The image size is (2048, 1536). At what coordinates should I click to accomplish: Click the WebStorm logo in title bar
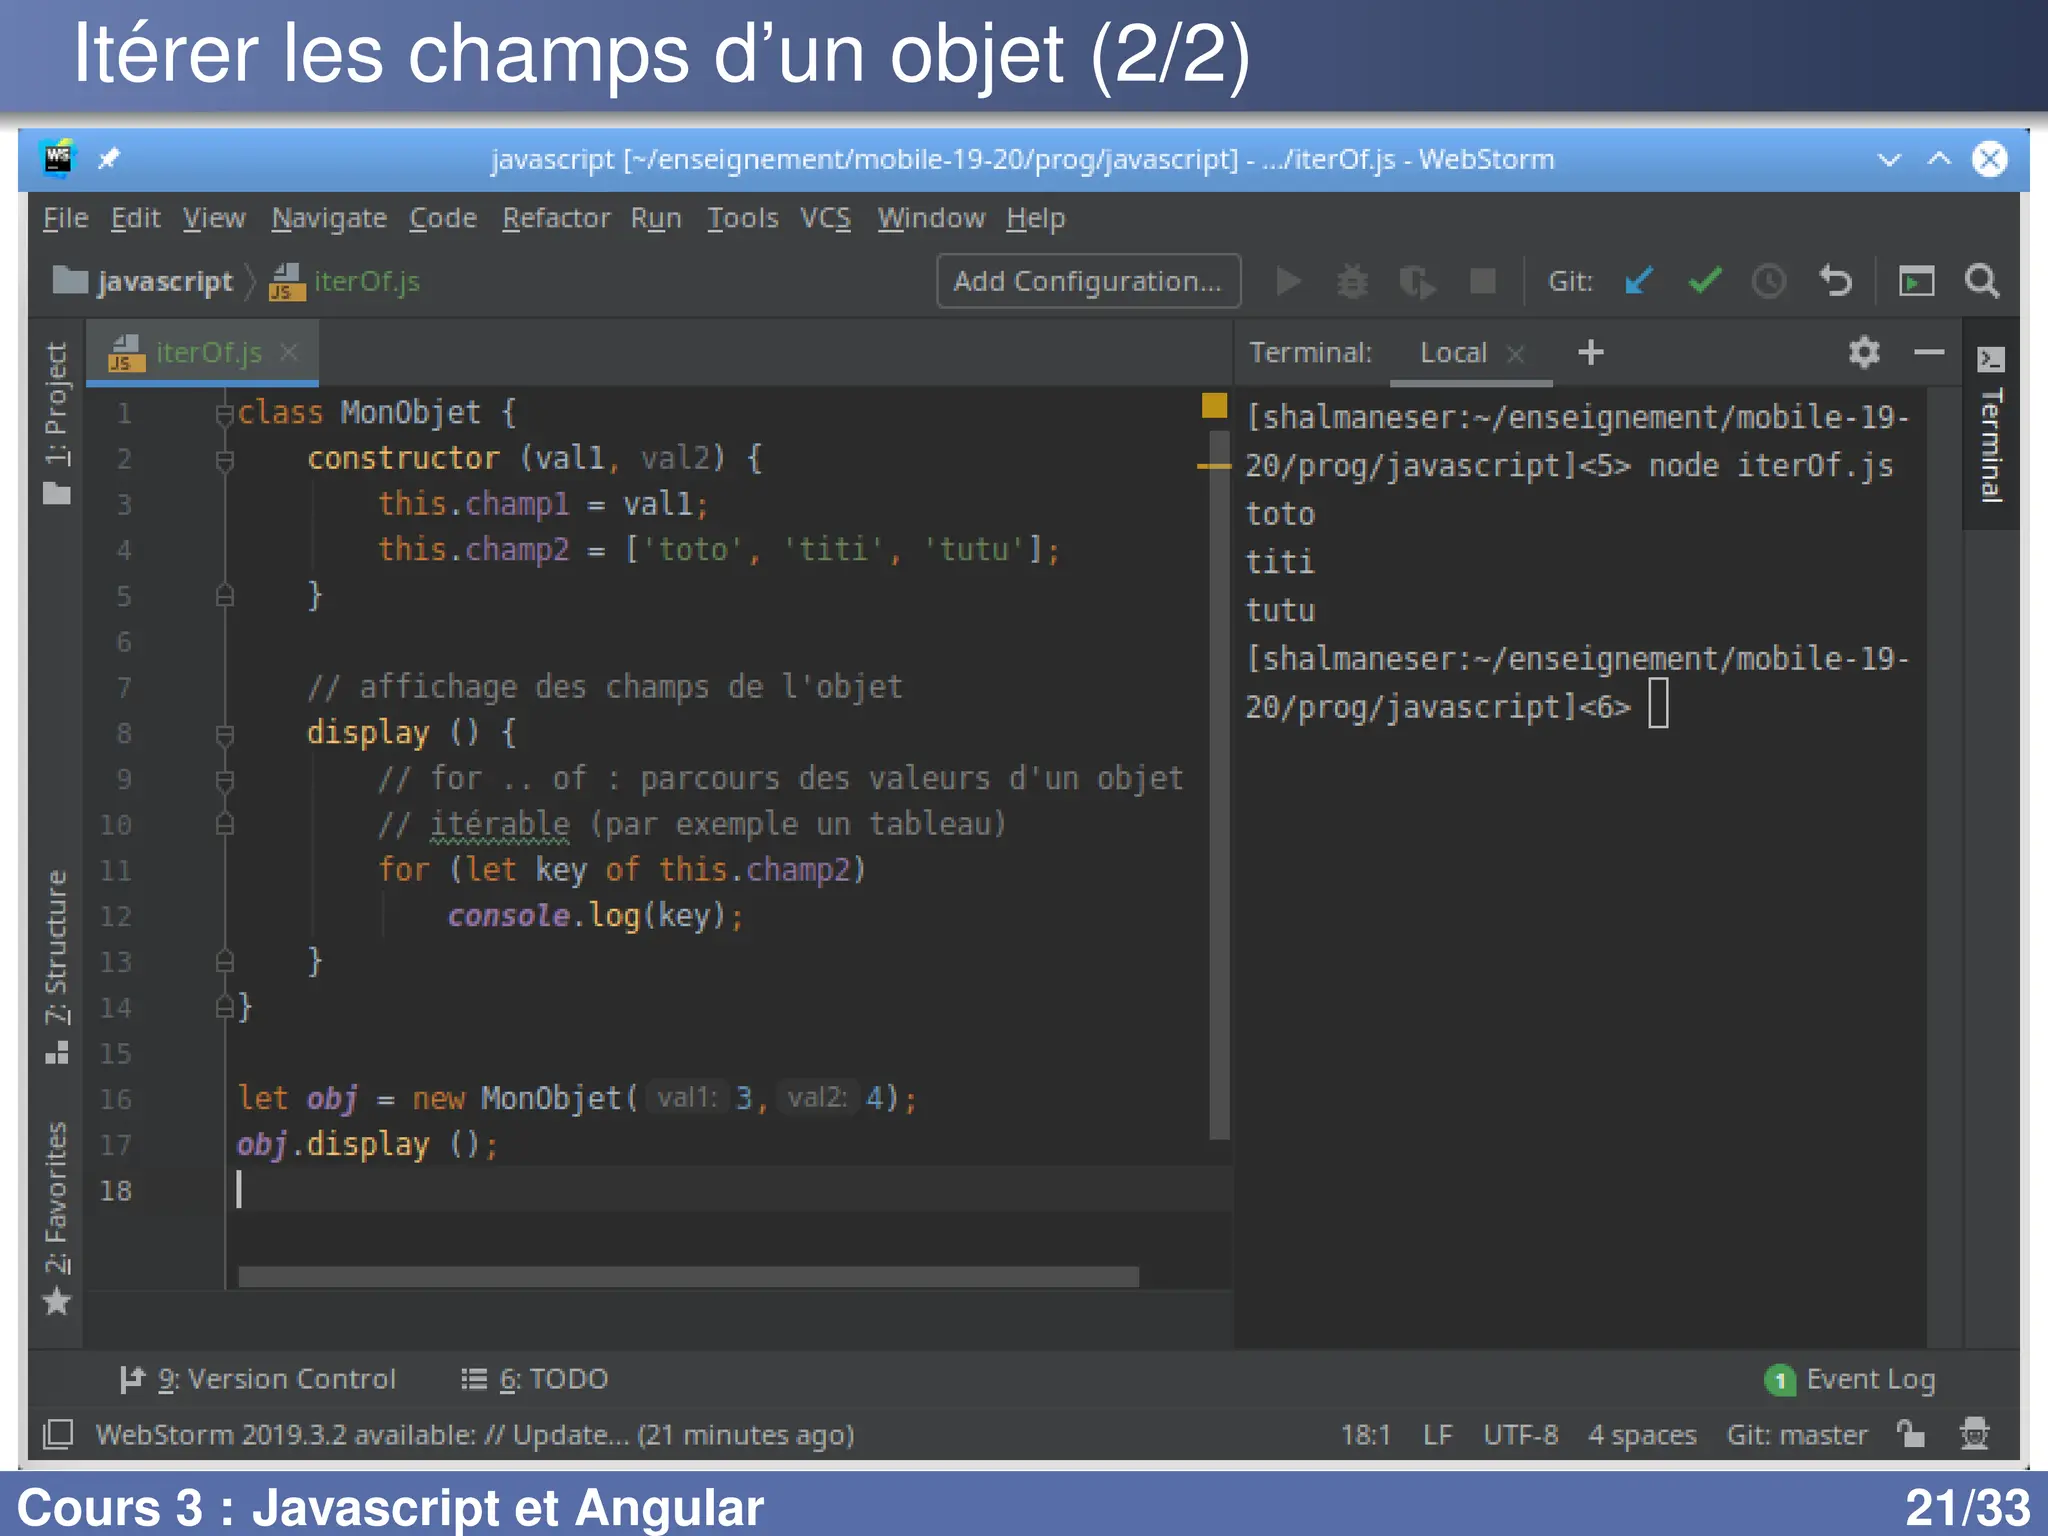(x=58, y=158)
